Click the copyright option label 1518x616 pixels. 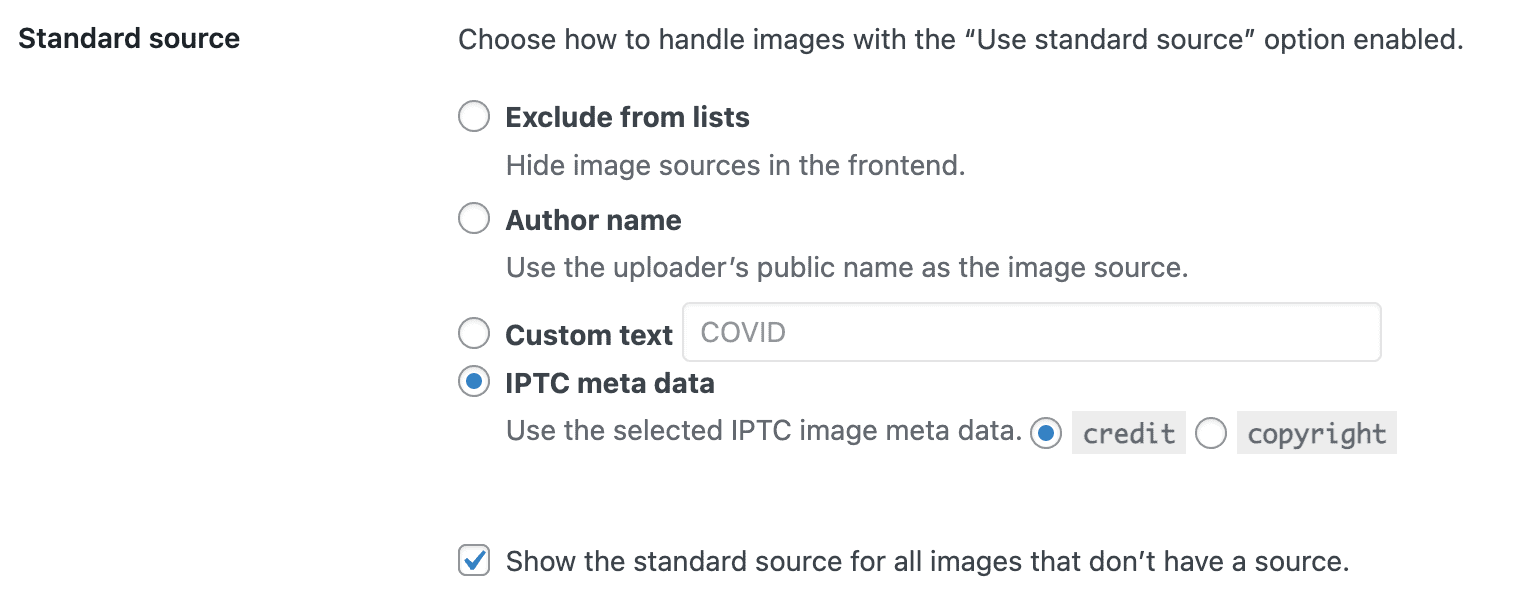tap(1316, 432)
